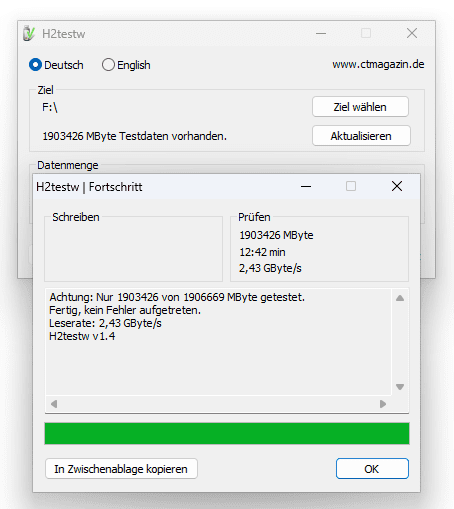Minimize the main H2testw window

coord(321,33)
